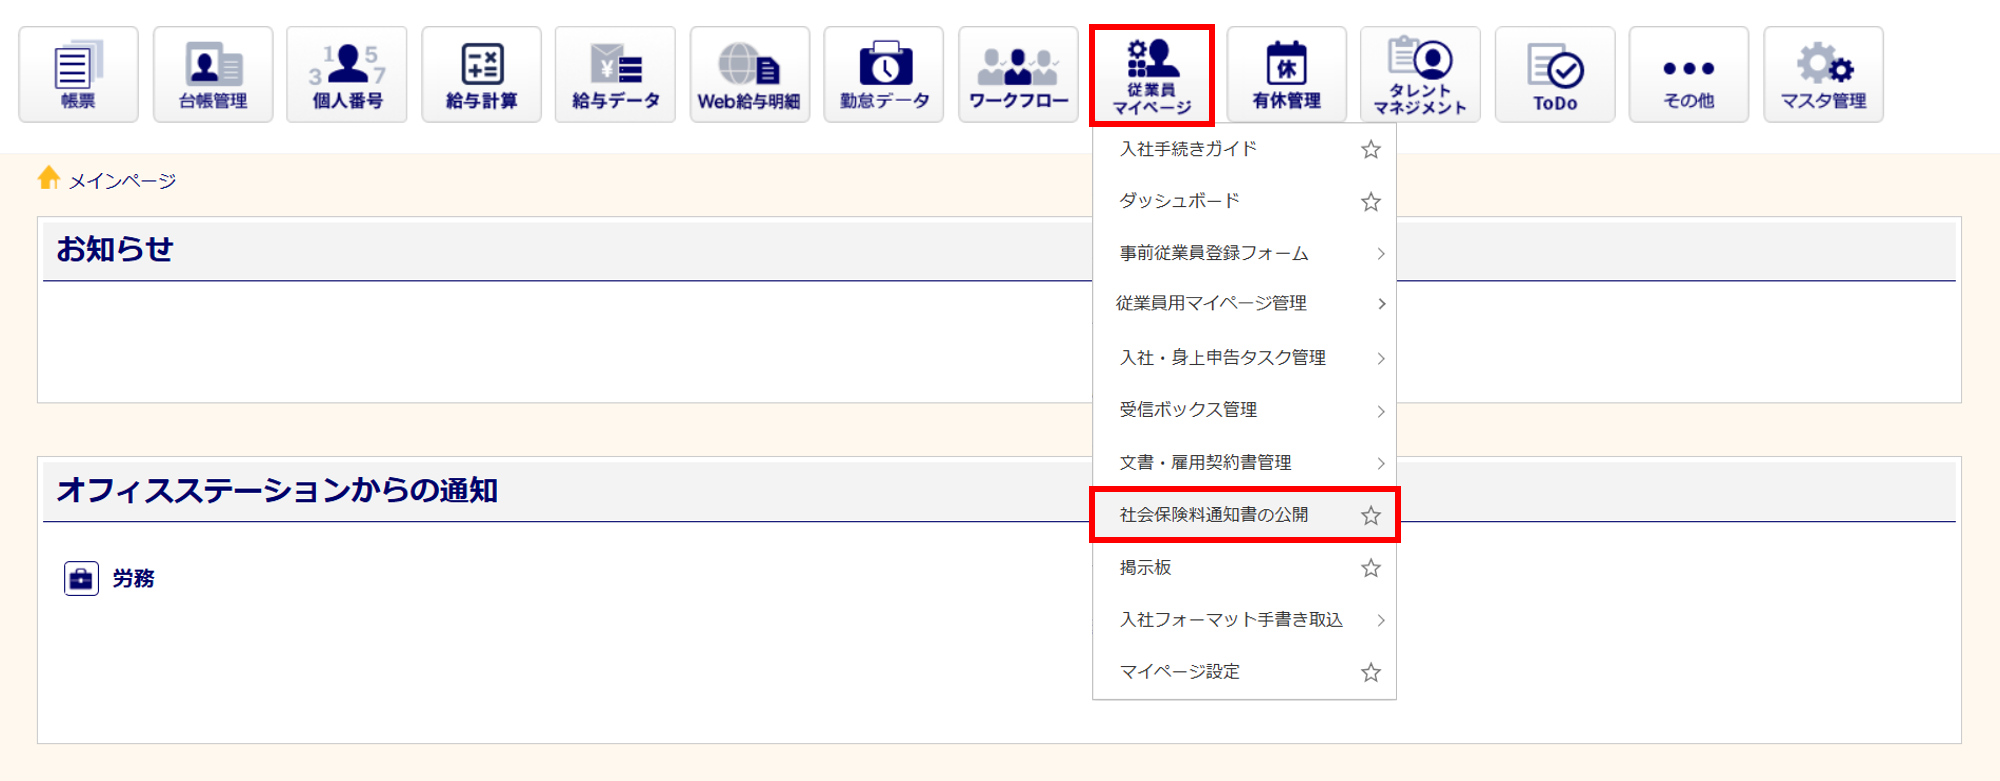This screenshot has height=781, width=2000.
Task: Go to メインページ breadcrumb link
Action: click(x=122, y=181)
